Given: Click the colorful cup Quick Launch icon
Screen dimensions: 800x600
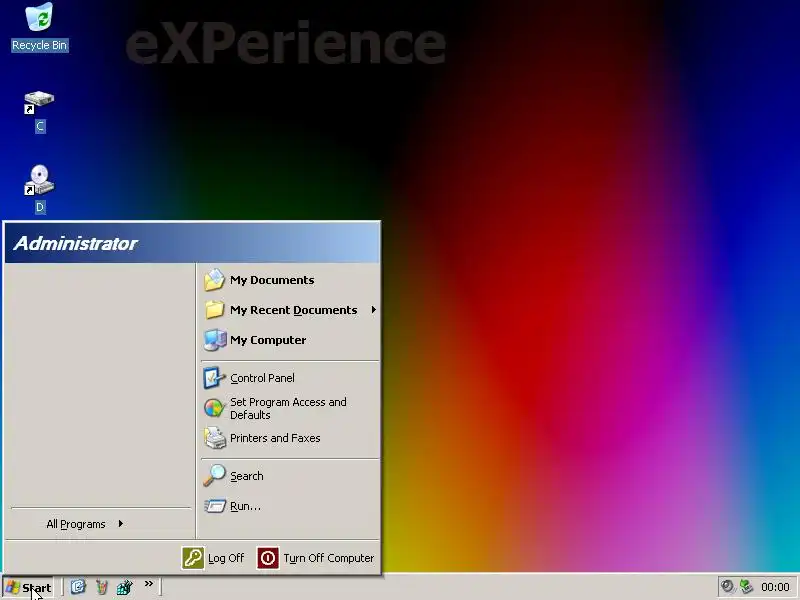Looking at the screenshot, I should [x=102, y=587].
